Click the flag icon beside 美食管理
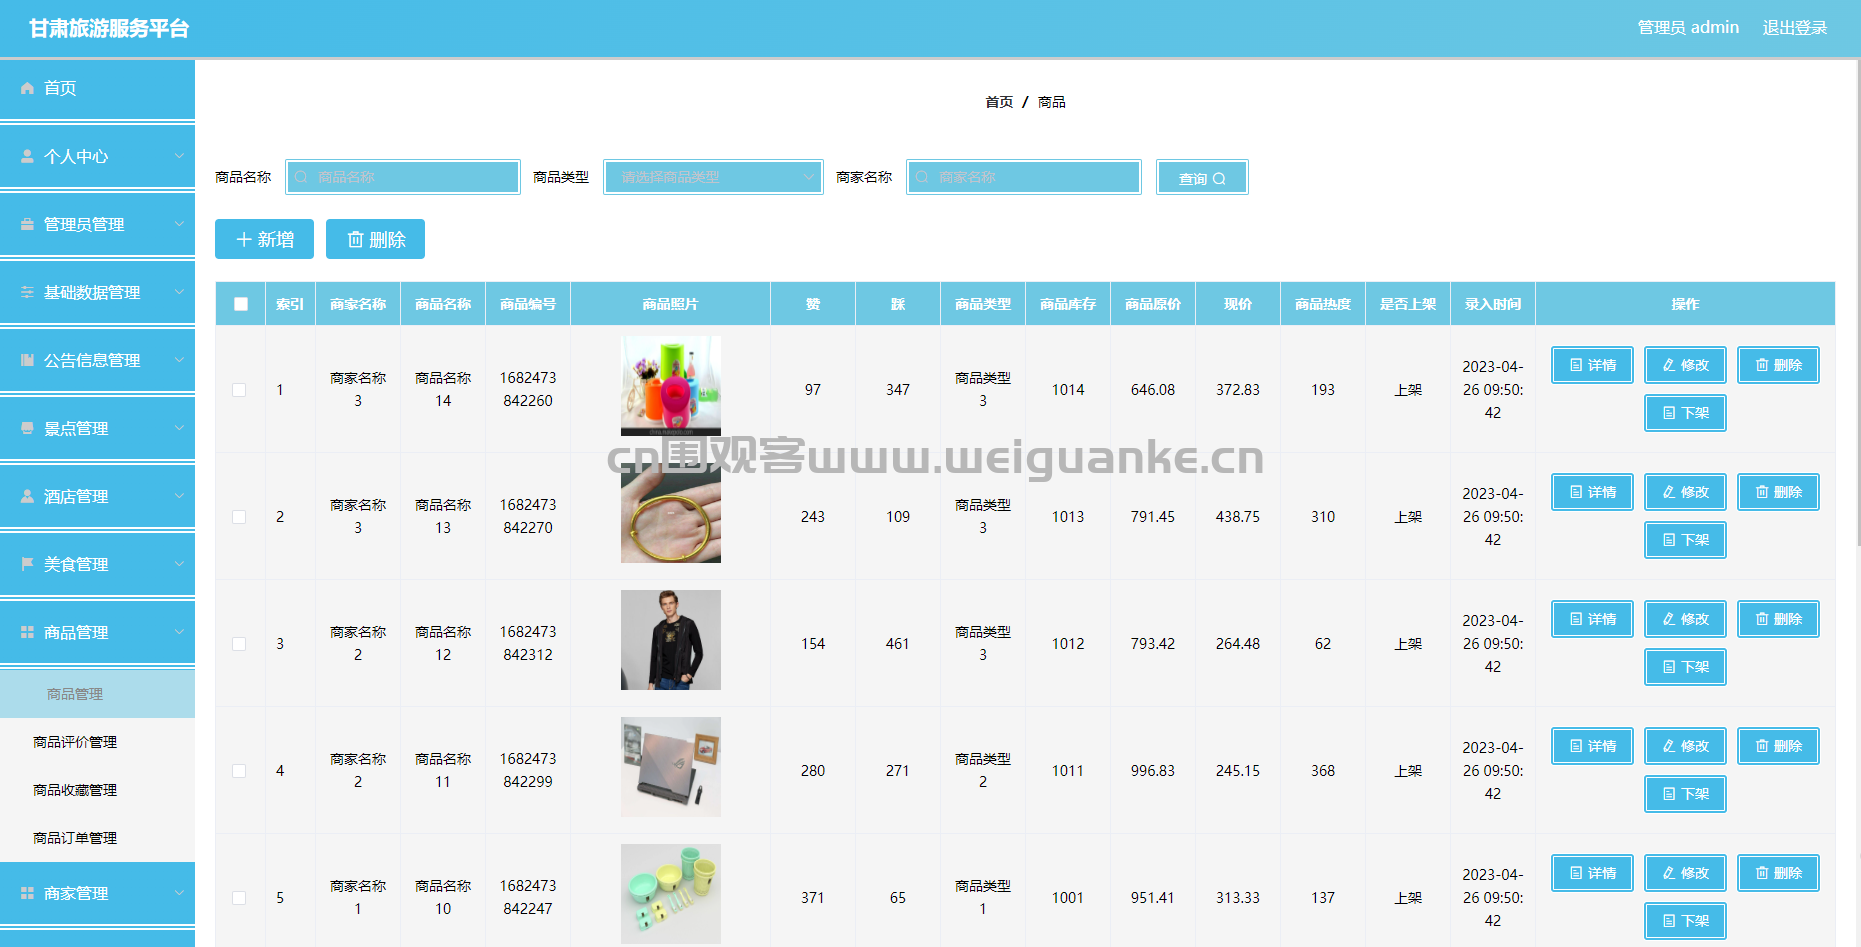The height and width of the screenshot is (947, 1861). pos(27,564)
